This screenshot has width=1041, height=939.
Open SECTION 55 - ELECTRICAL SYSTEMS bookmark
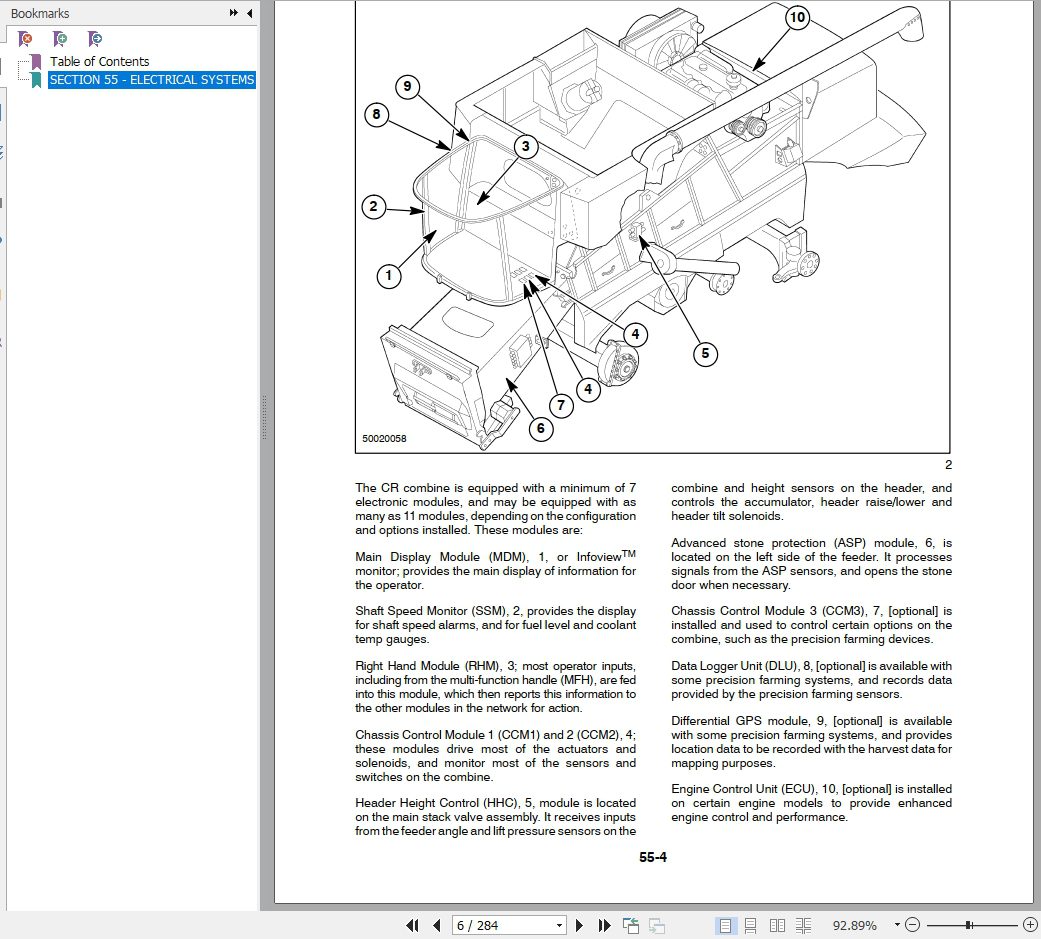pos(152,80)
